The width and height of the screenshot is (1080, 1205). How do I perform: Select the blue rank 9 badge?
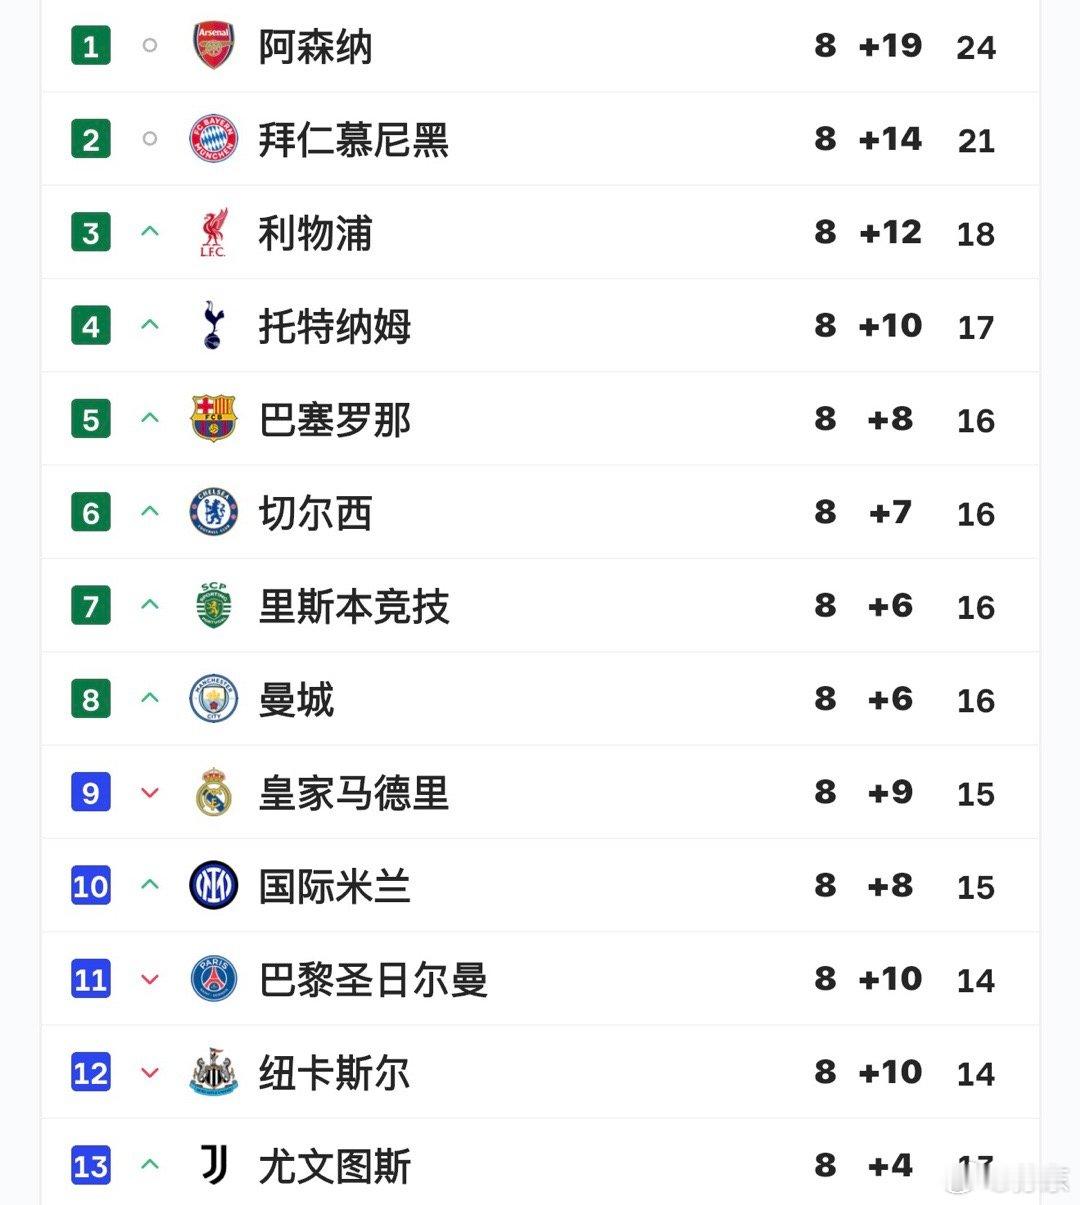point(91,793)
